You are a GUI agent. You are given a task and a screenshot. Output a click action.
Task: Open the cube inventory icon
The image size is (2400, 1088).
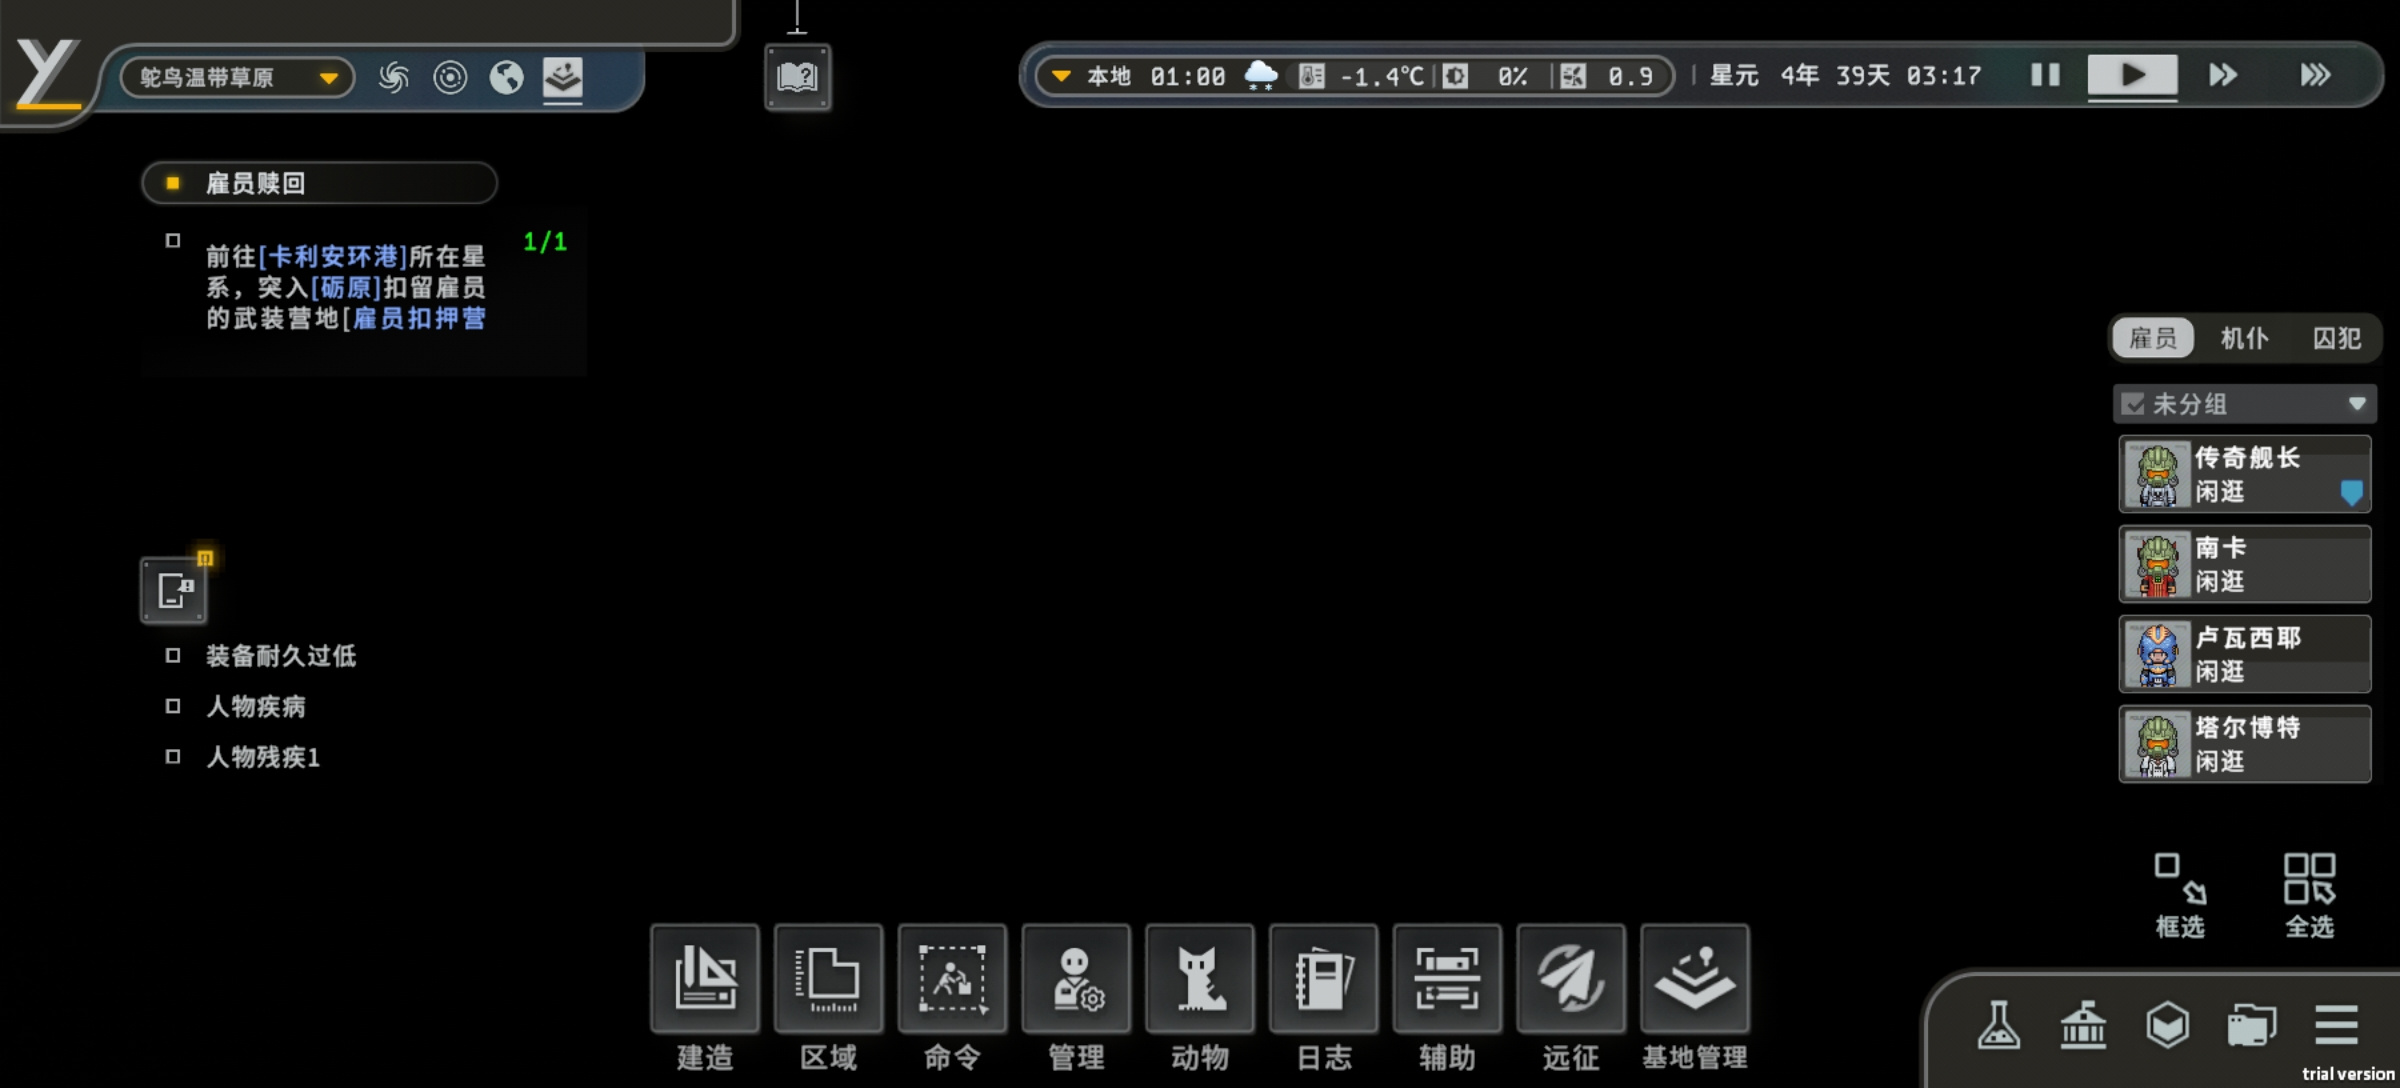coord(2167,1025)
